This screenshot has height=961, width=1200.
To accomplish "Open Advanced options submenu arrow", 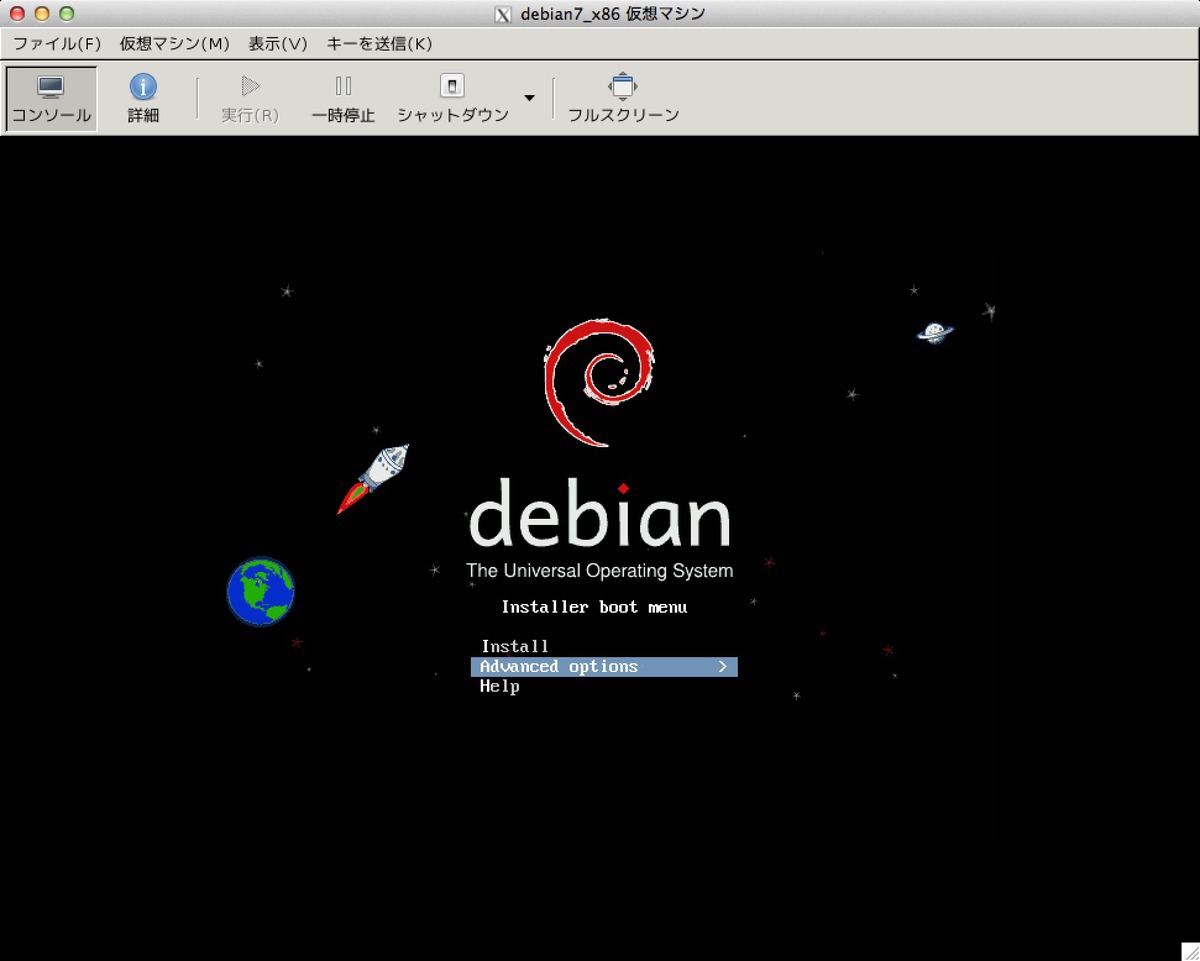I will (x=723, y=667).
